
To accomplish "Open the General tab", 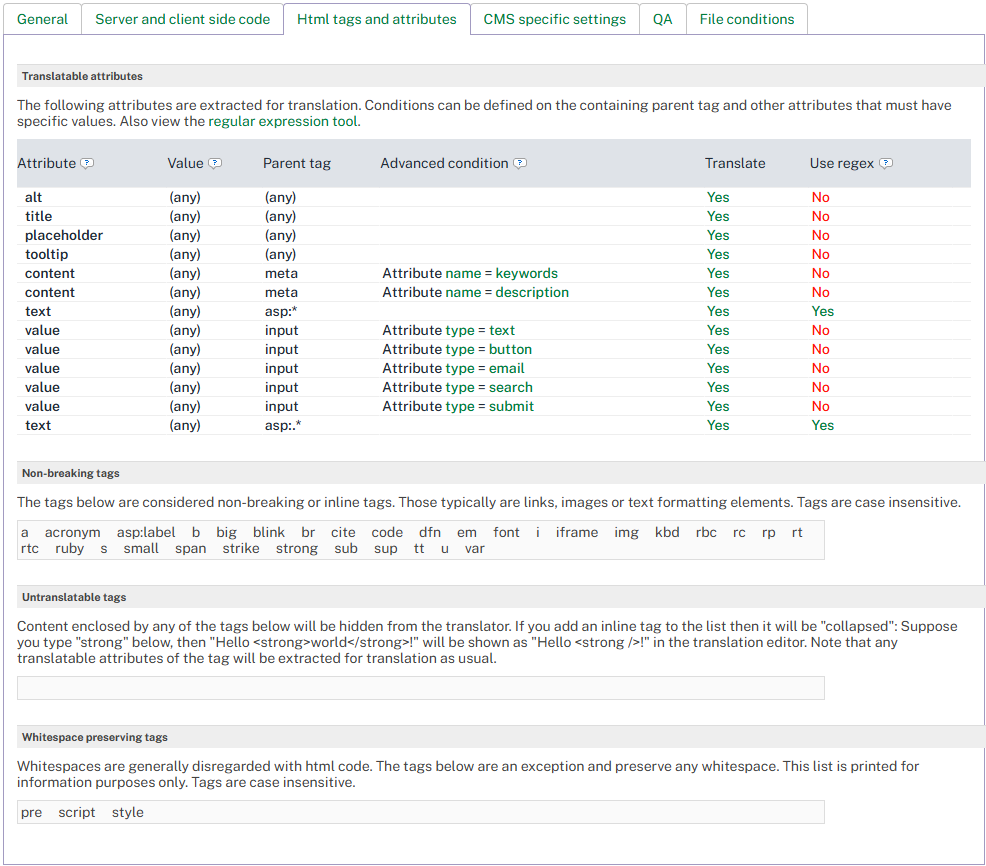I will point(43,19).
